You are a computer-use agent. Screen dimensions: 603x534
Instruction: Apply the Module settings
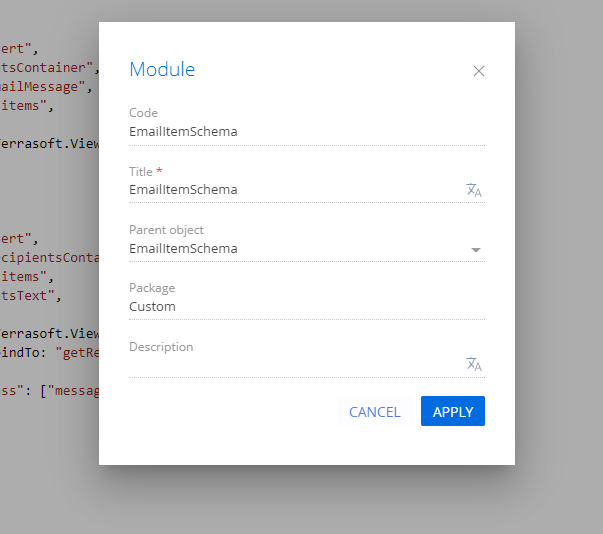pos(453,411)
